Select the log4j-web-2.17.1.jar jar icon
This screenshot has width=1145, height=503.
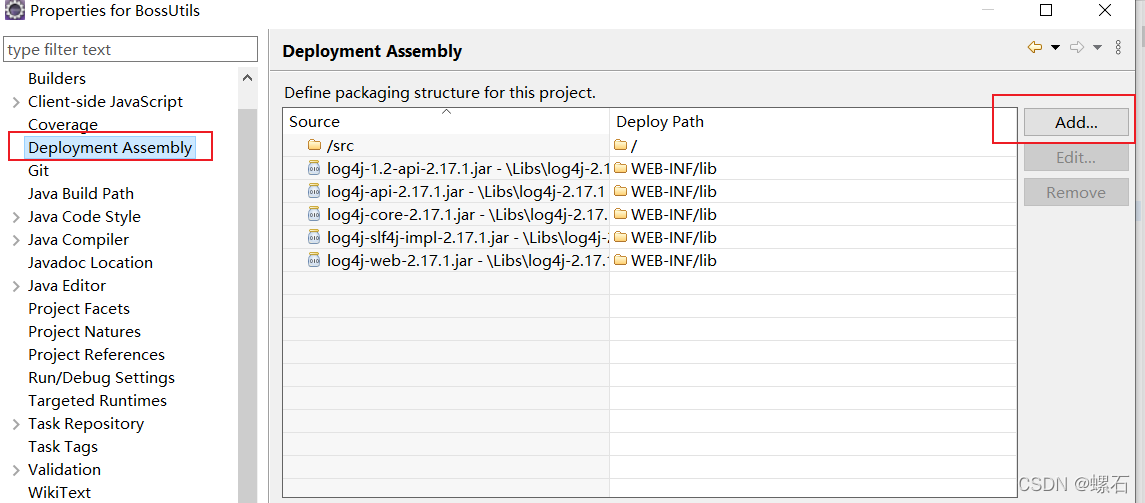pos(314,260)
